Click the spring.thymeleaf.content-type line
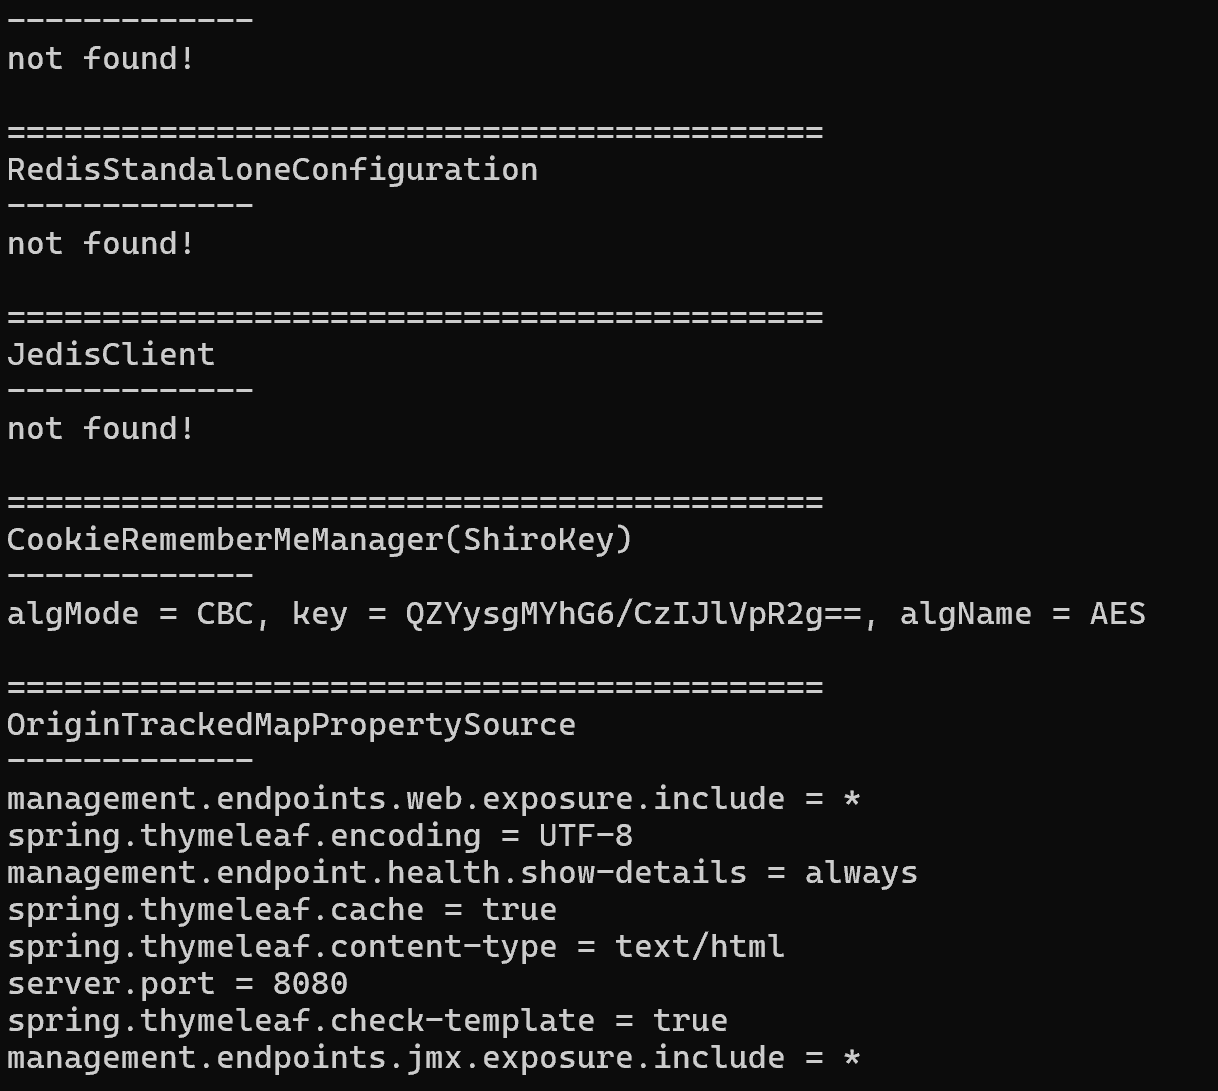The height and width of the screenshot is (1091, 1218). tap(396, 947)
